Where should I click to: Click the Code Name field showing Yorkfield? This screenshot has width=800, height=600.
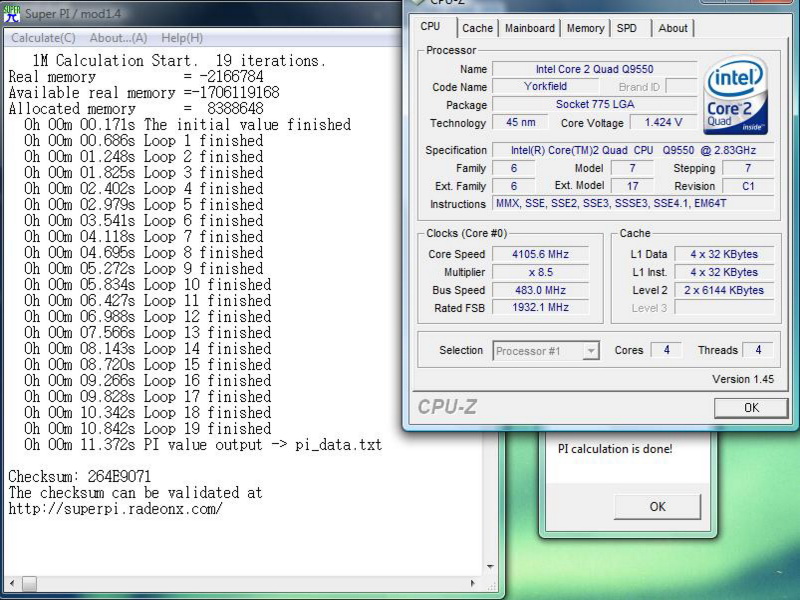(x=545, y=86)
